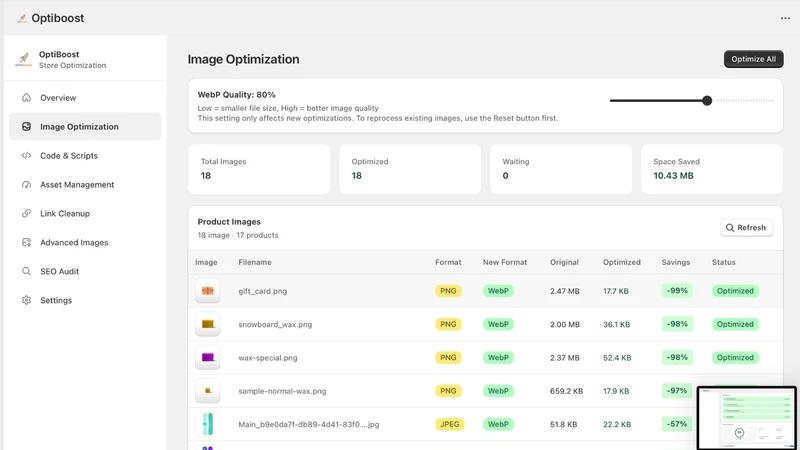Click the Optimize All button

pyautogui.click(x=754, y=59)
